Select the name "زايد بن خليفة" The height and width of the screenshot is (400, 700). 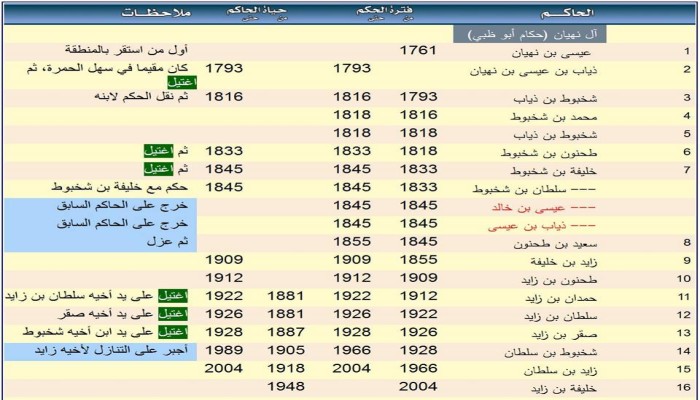pyautogui.click(x=564, y=262)
